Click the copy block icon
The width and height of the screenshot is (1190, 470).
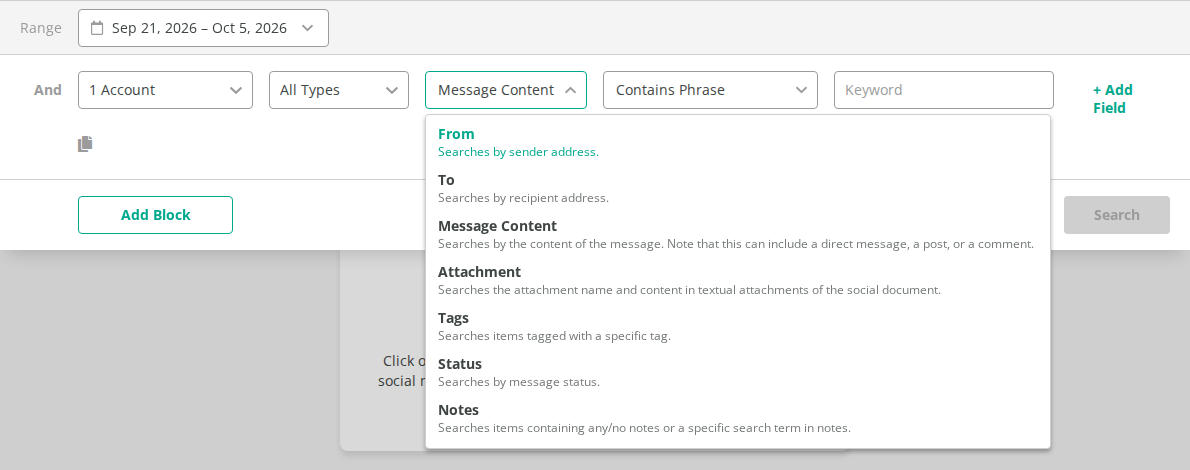point(85,144)
